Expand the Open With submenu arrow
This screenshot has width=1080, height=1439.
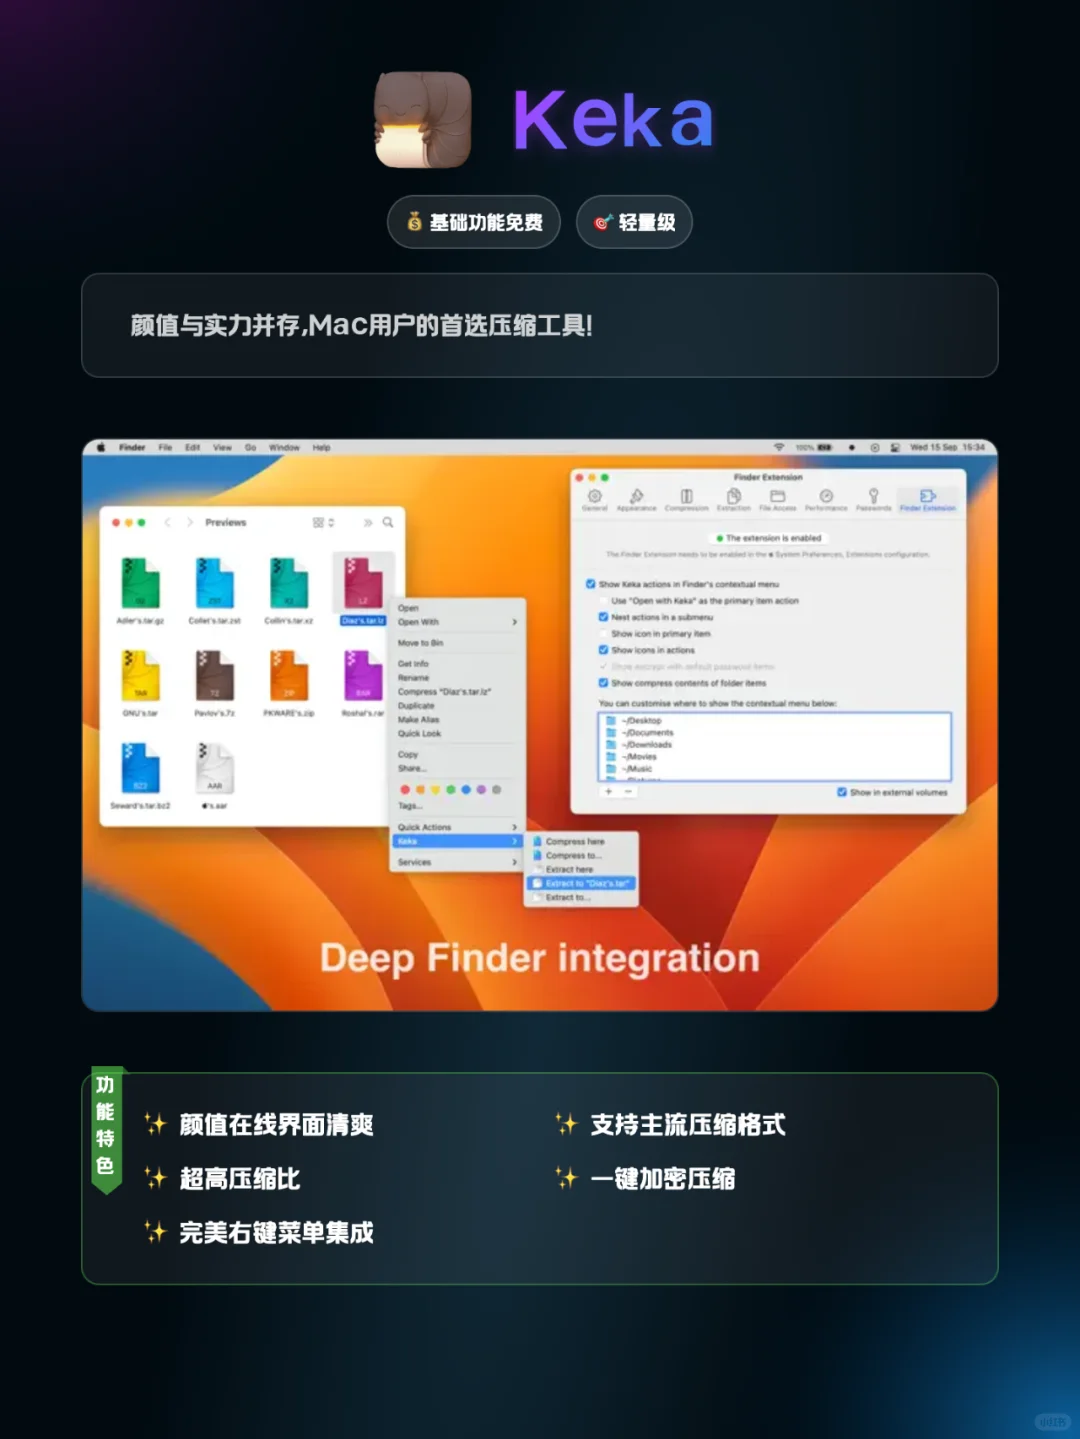coord(515,622)
